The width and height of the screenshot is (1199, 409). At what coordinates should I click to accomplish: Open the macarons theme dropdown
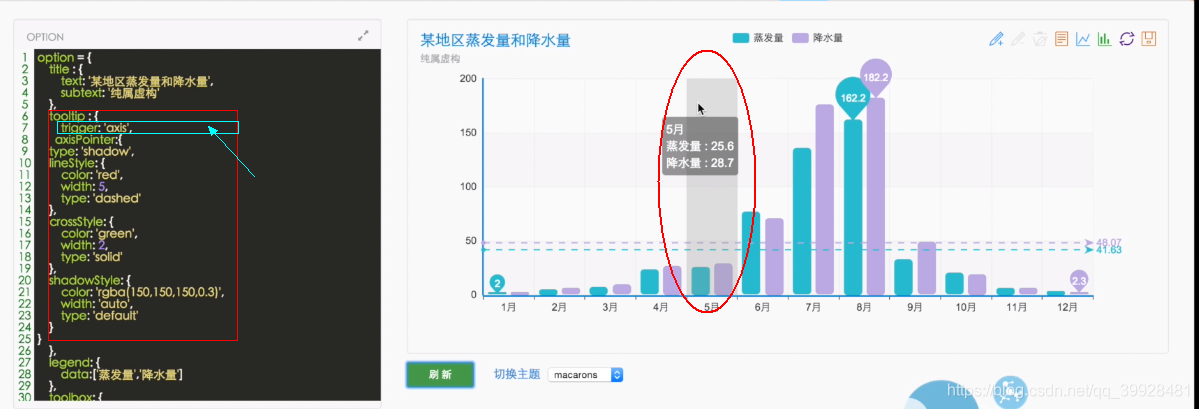[x=586, y=375]
